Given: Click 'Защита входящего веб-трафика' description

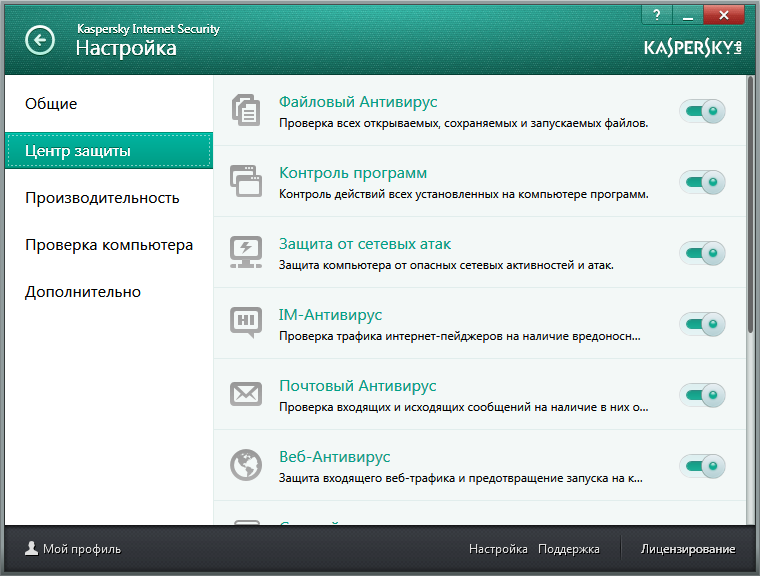Looking at the screenshot, I should [460, 478].
